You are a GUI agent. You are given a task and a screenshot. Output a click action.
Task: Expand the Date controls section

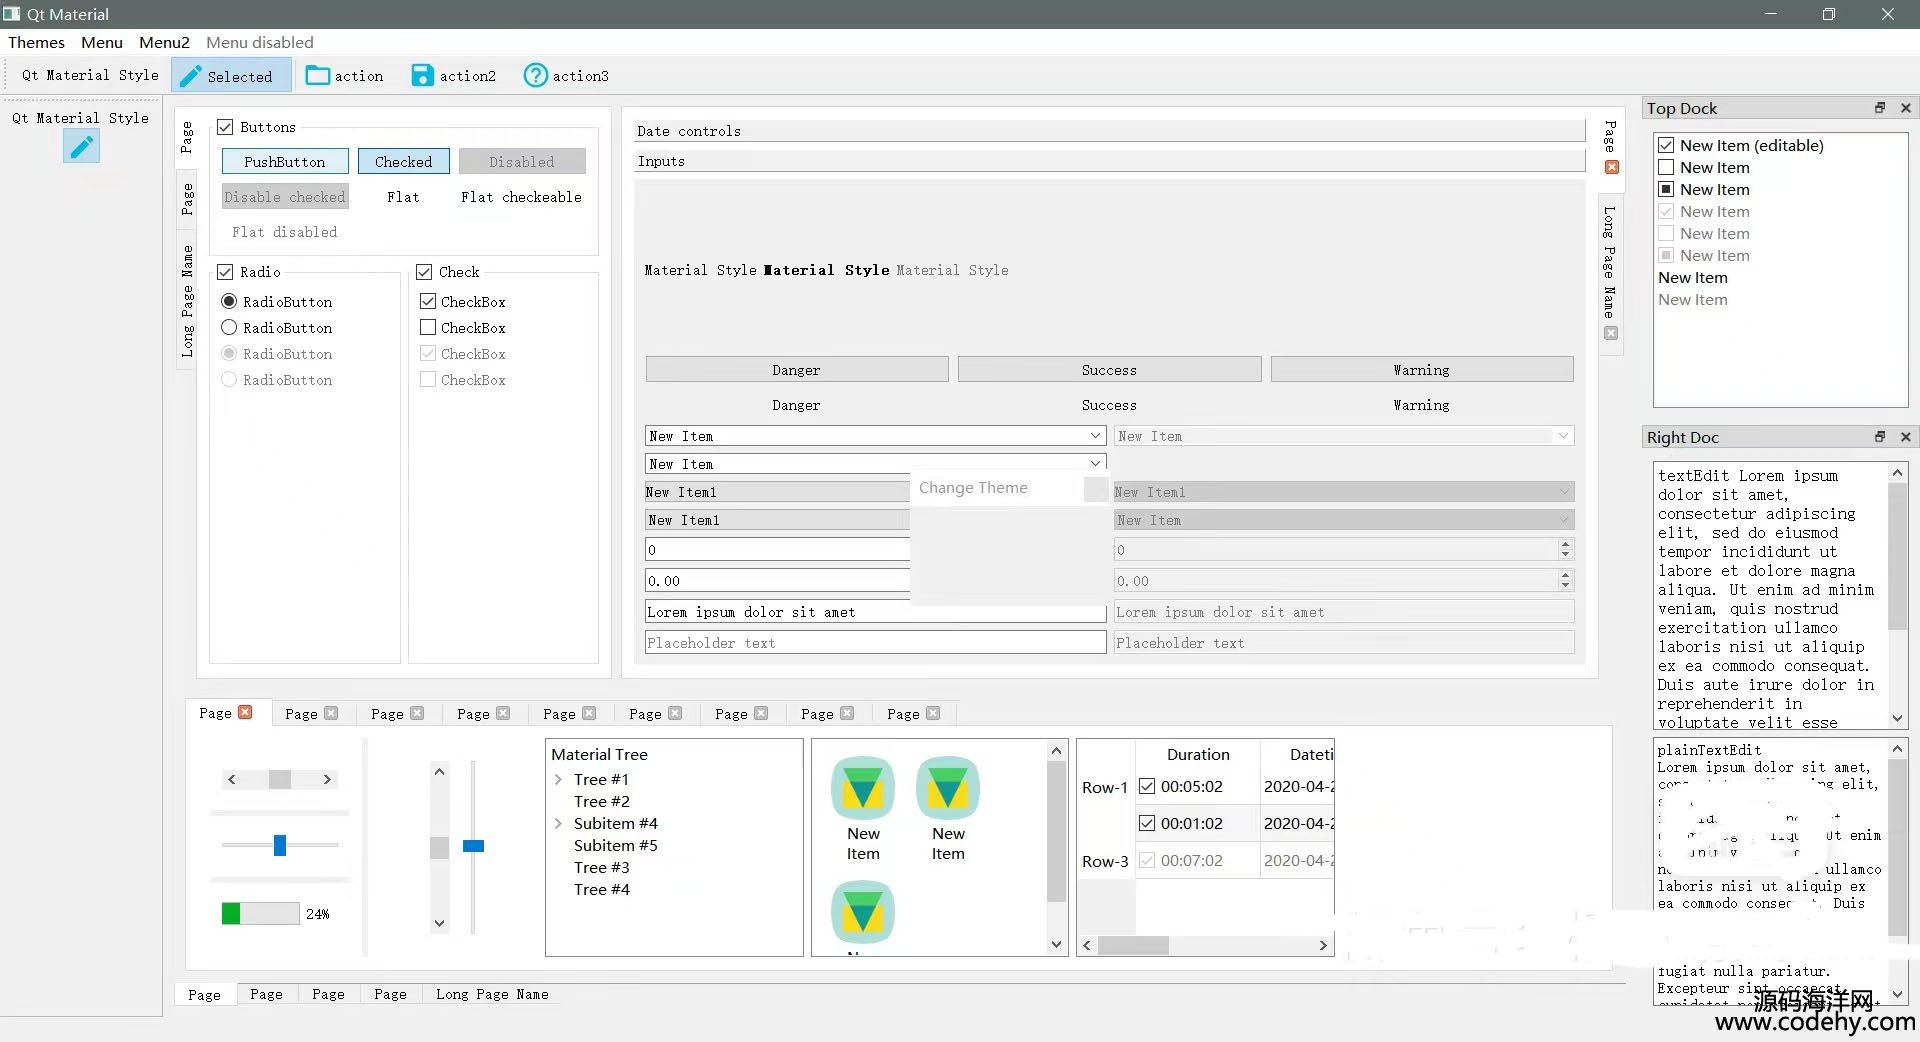1110,131
